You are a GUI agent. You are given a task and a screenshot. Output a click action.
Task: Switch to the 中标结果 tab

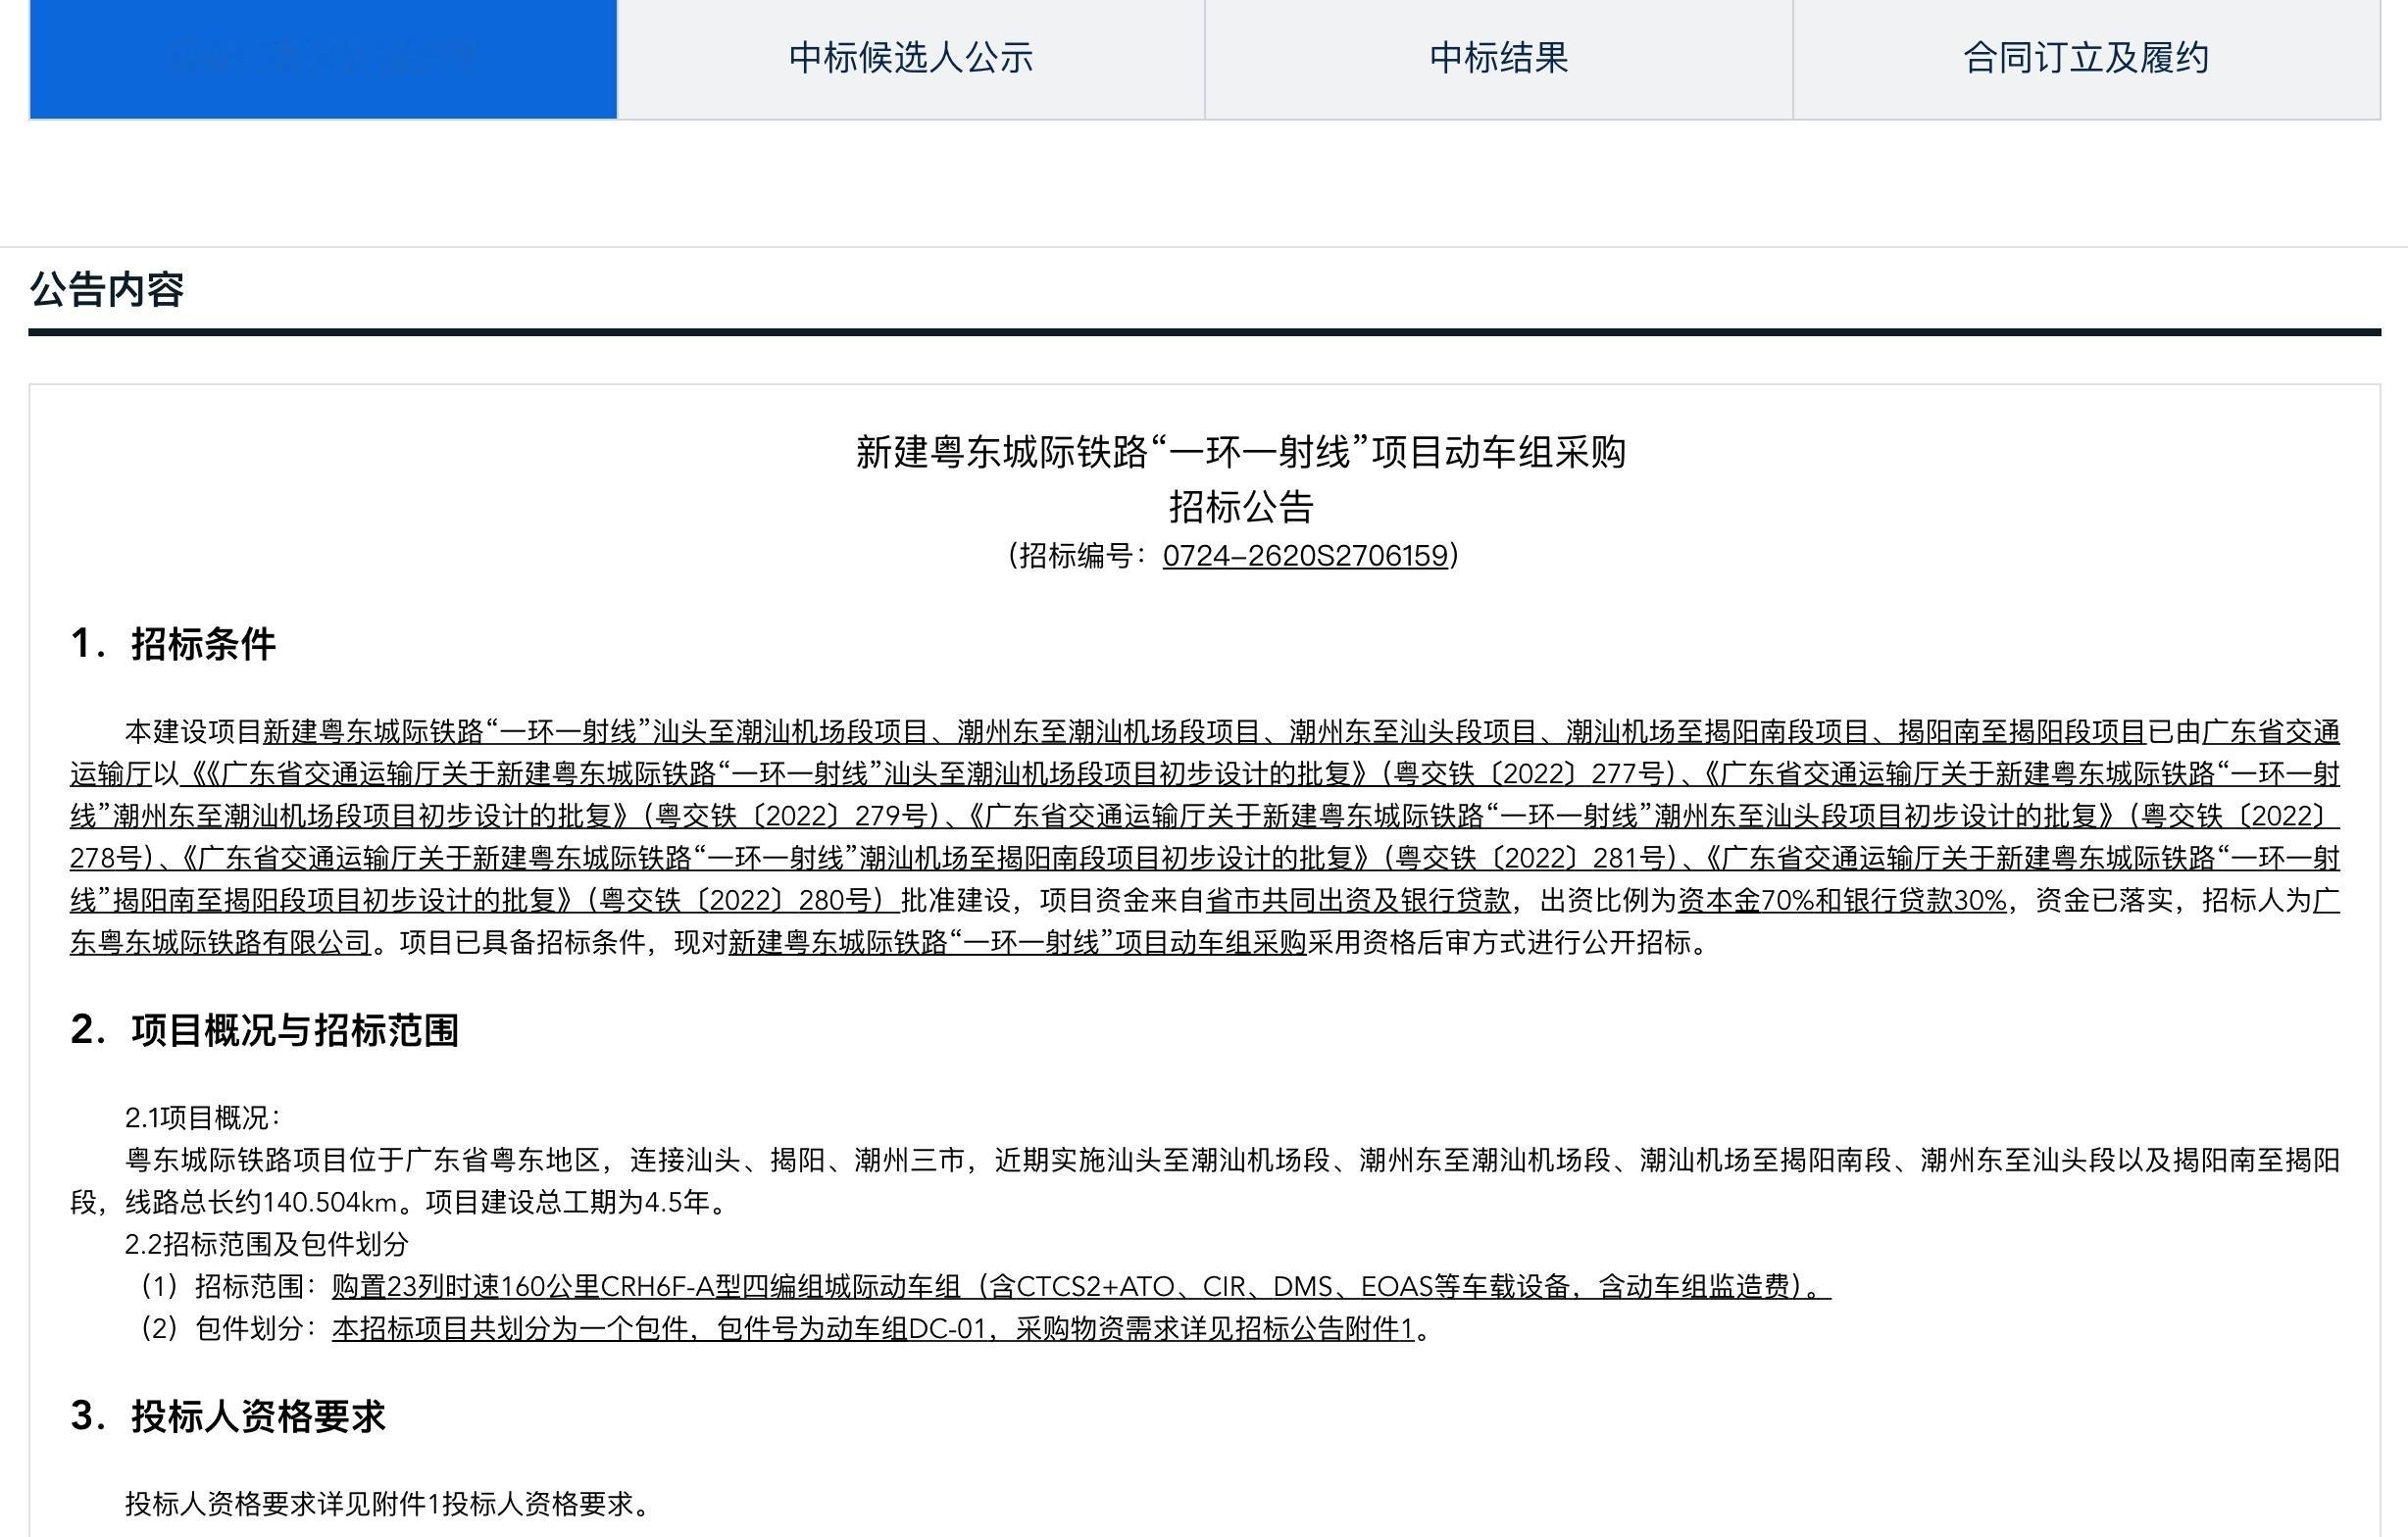1499,59
